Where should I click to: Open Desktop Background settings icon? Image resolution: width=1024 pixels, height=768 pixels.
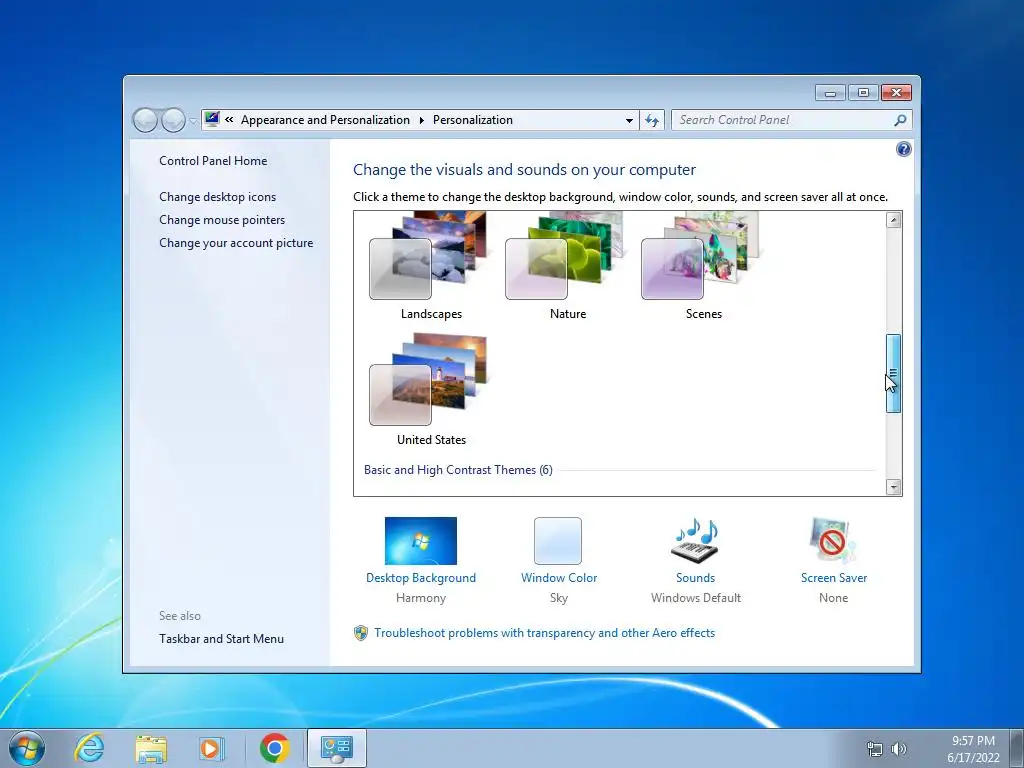pos(421,541)
